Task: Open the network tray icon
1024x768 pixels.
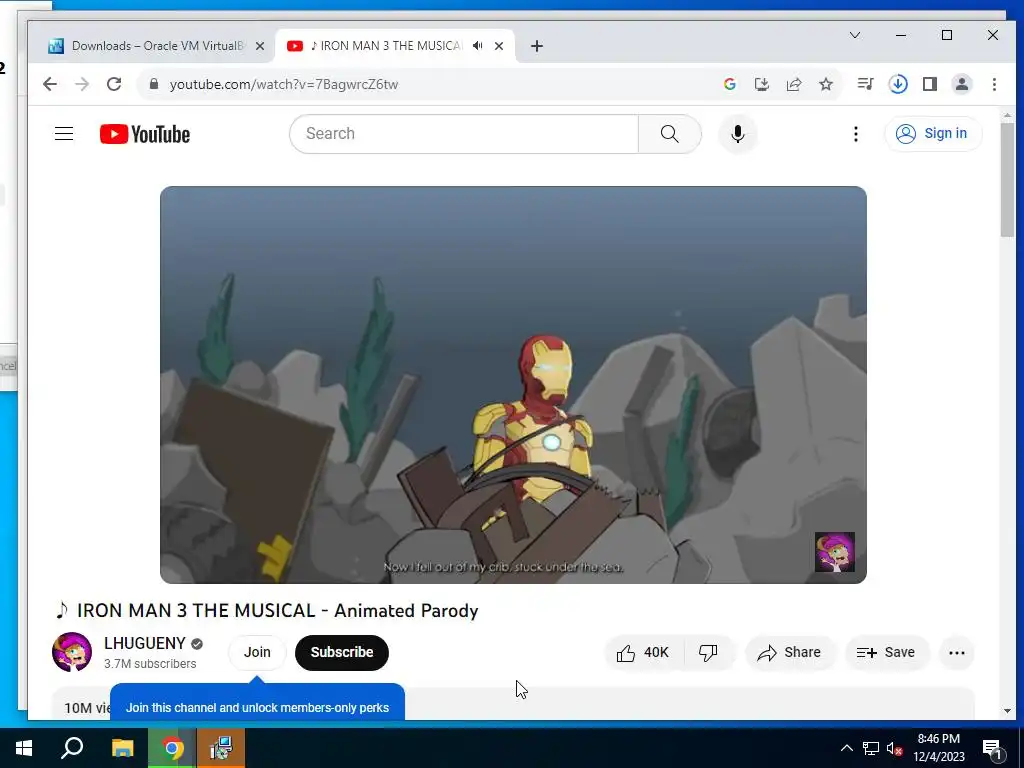Action: click(871, 748)
